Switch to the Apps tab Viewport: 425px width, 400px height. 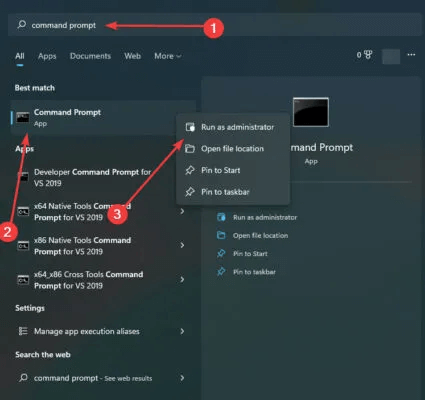click(47, 56)
